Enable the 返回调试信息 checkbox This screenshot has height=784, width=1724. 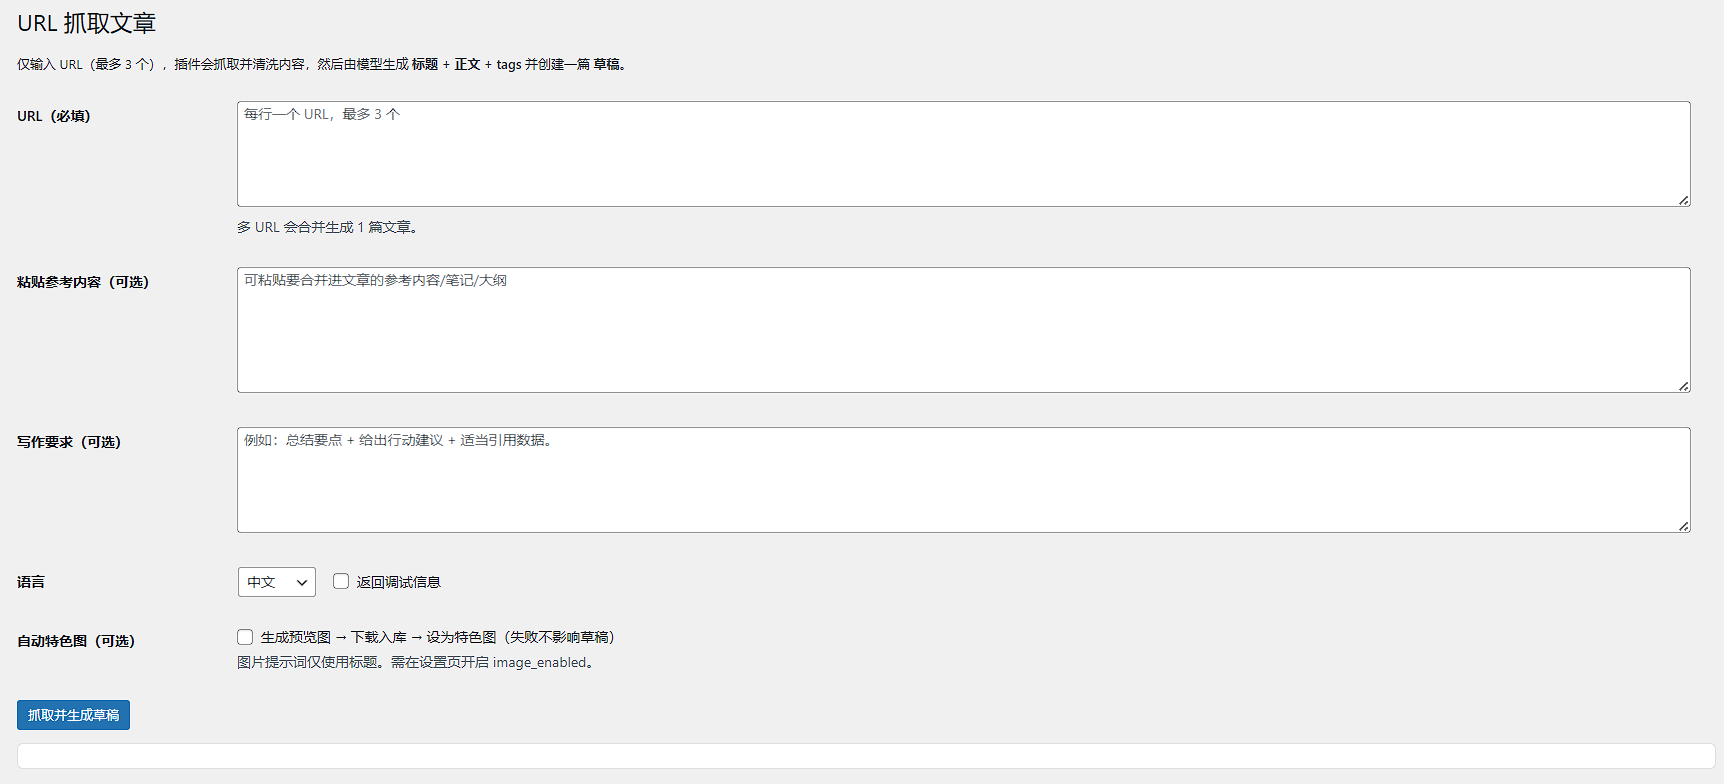pyautogui.click(x=341, y=581)
